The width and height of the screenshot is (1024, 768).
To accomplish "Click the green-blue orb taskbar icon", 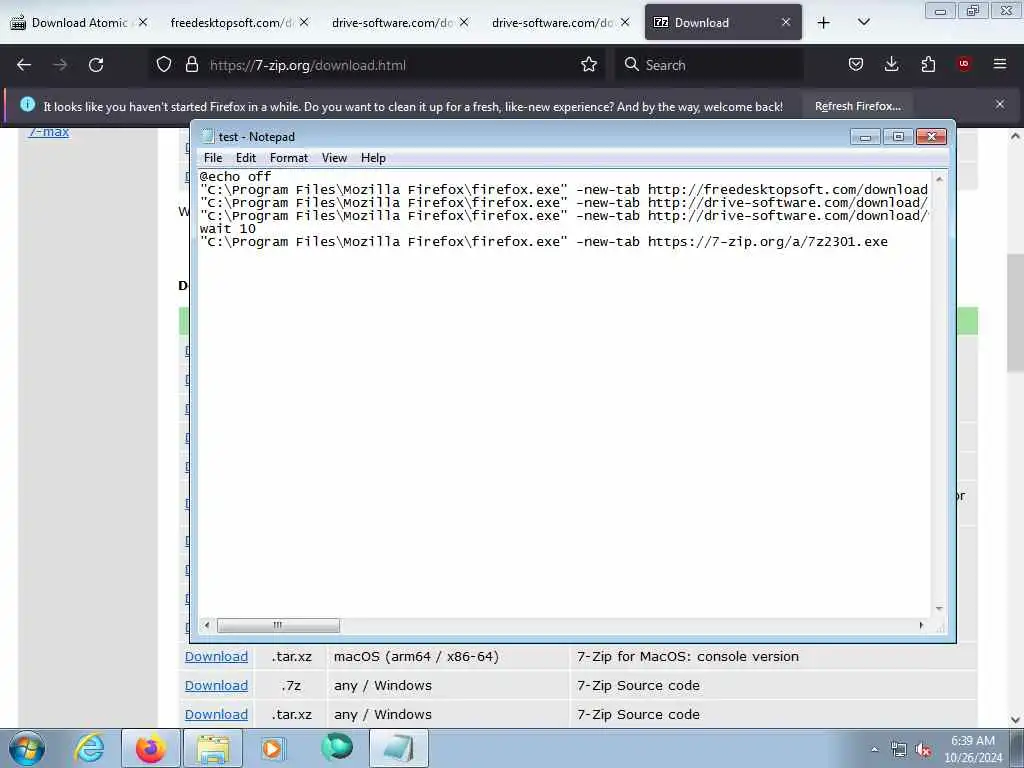I will (x=337, y=747).
